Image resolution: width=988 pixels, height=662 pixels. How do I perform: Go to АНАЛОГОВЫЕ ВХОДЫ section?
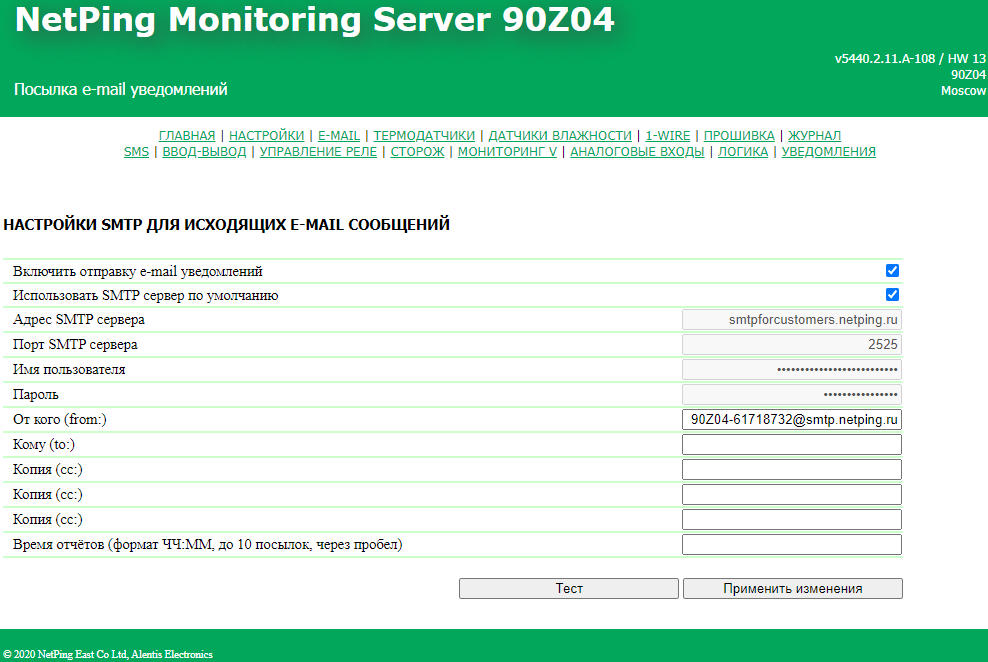[637, 152]
